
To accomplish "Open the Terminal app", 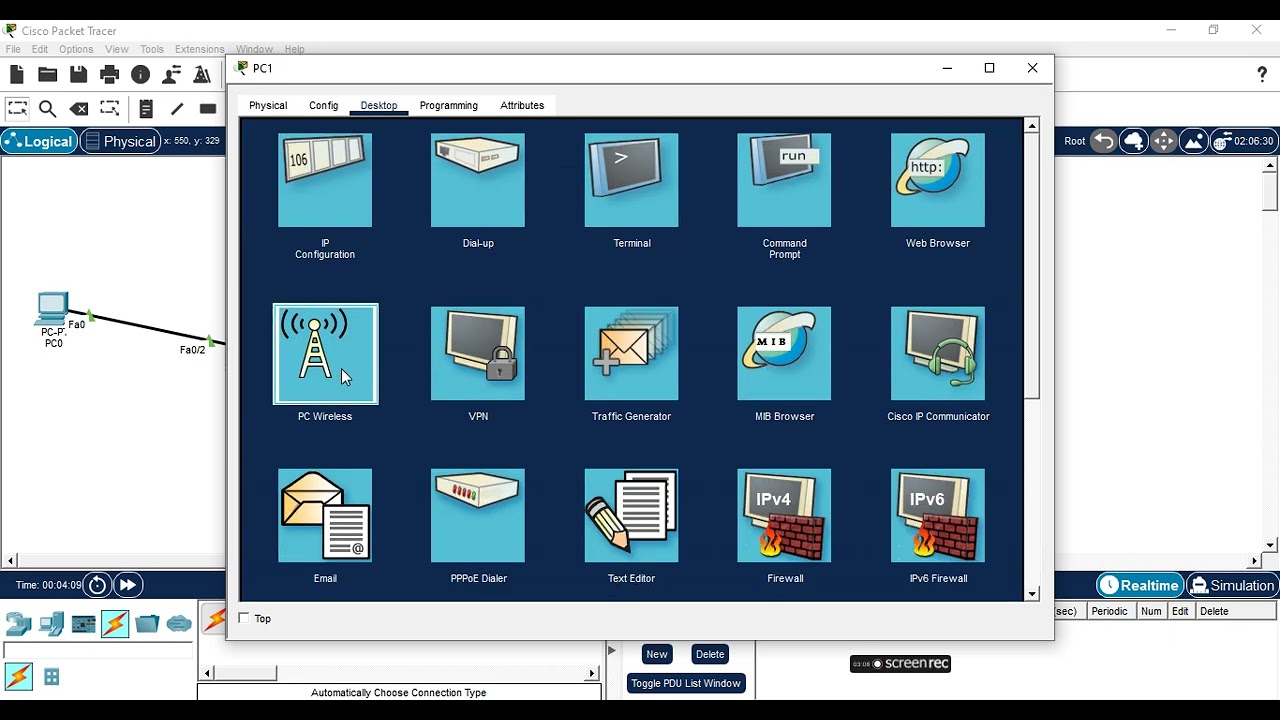I will [x=631, y=180].
